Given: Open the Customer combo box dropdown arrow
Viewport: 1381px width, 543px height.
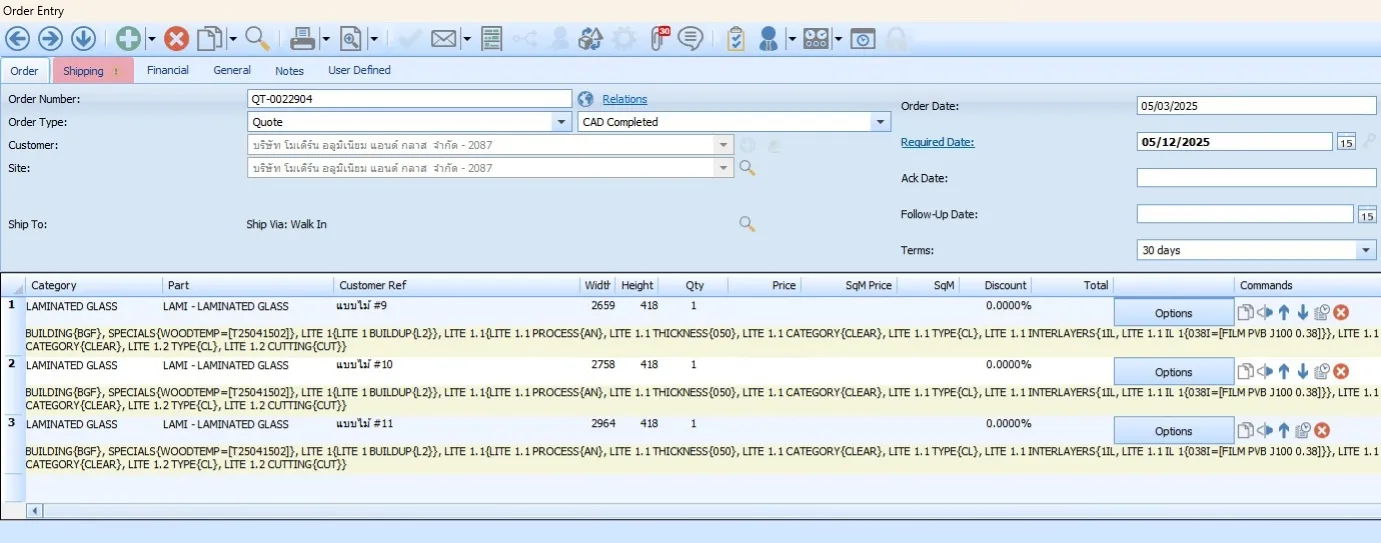Looking at the screenshot, I should [x=724, y=145].
